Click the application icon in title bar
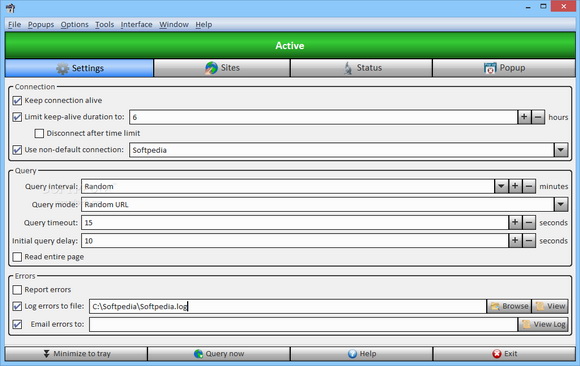Viewport: 580px width, 366px height. [10, 7]
